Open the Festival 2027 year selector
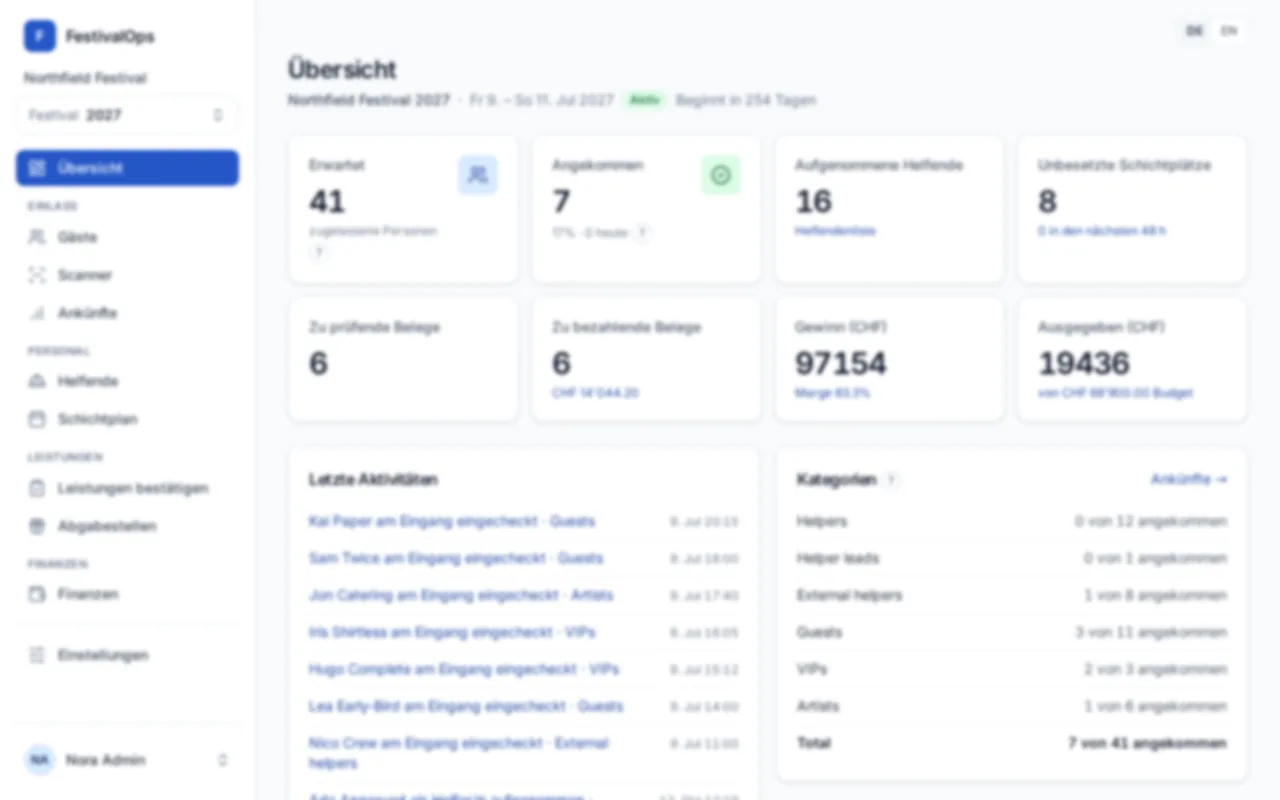Viewport: 1280px width, 800px height. point(127,115)
